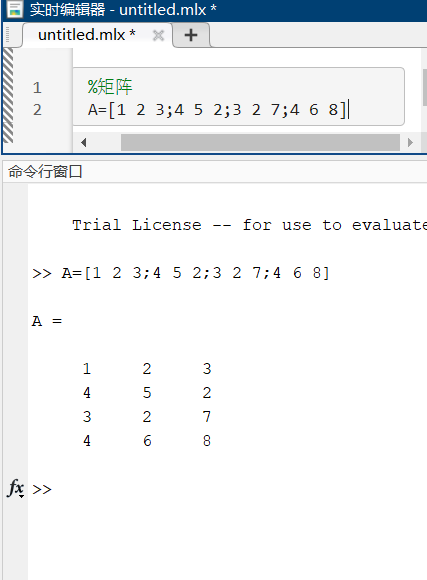Close the untitled.mlx tab
The image size is (427, 580).
(158, 36)
